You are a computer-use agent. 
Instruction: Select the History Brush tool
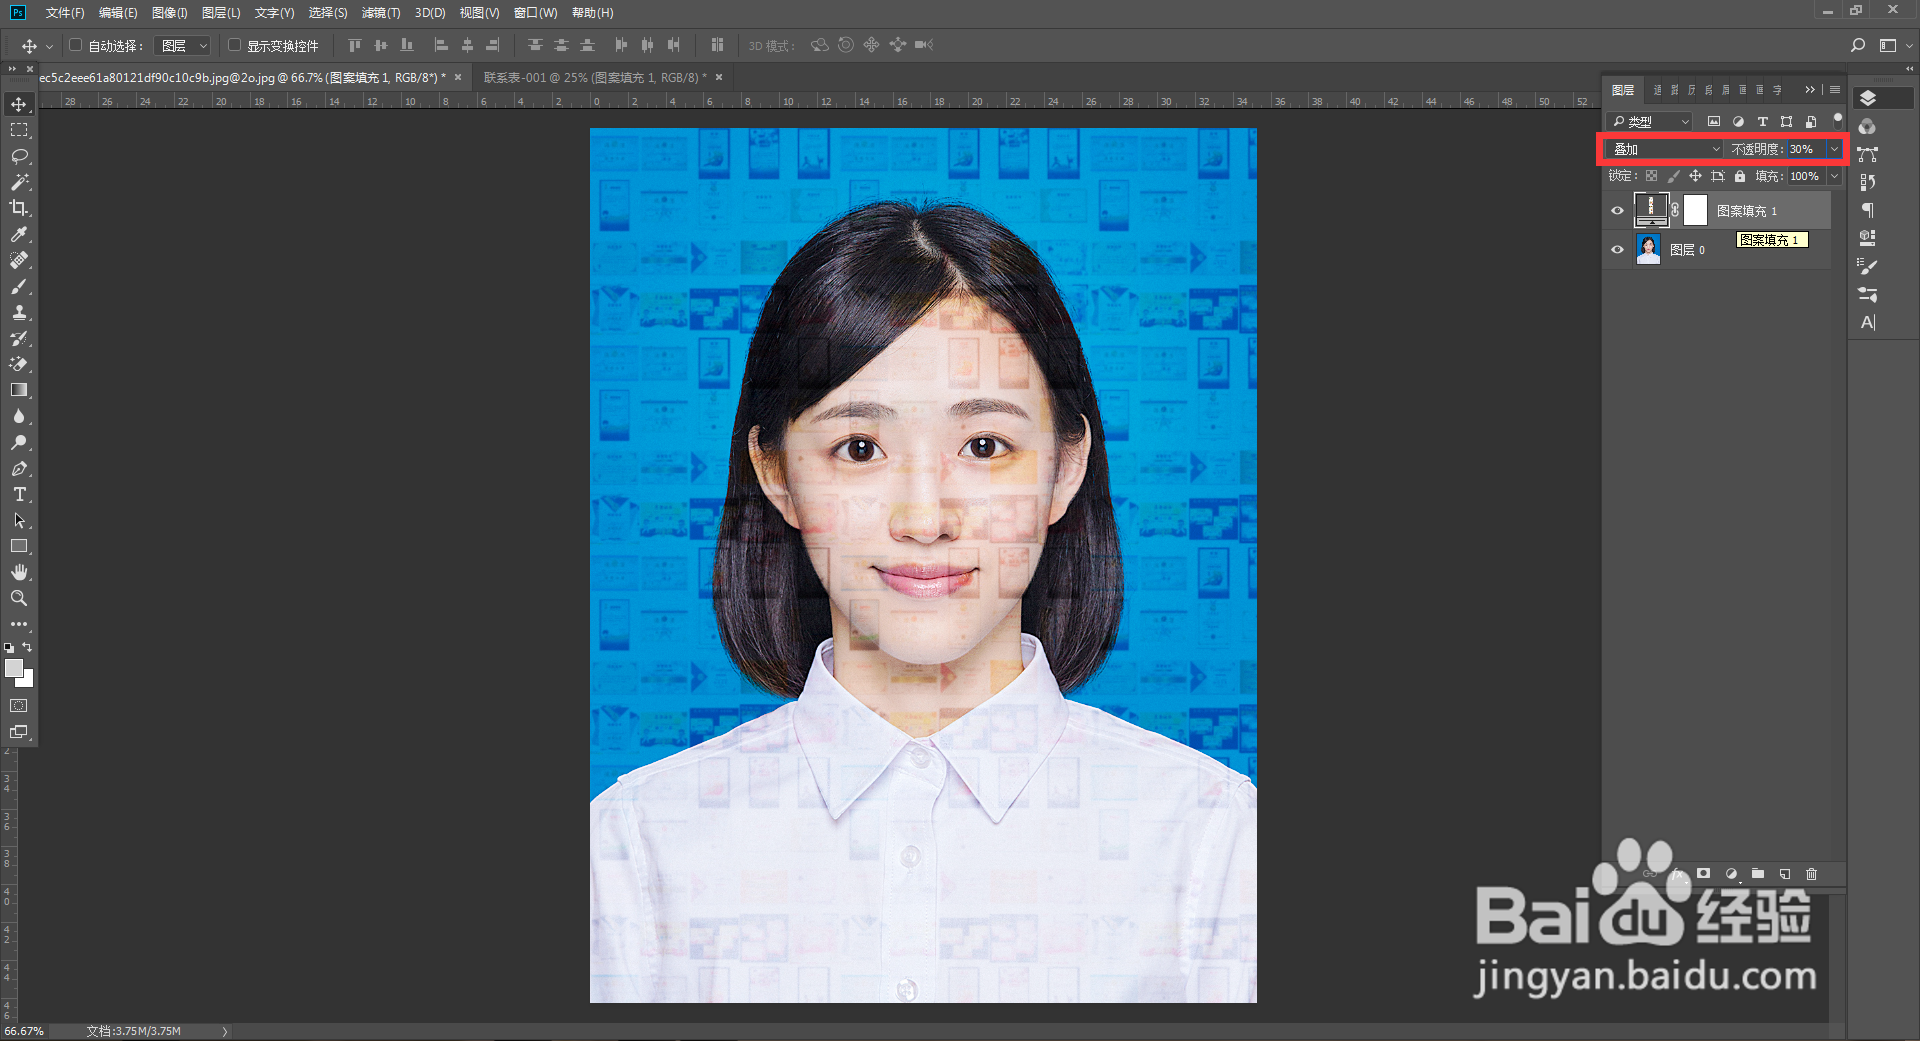click(19, 339)
